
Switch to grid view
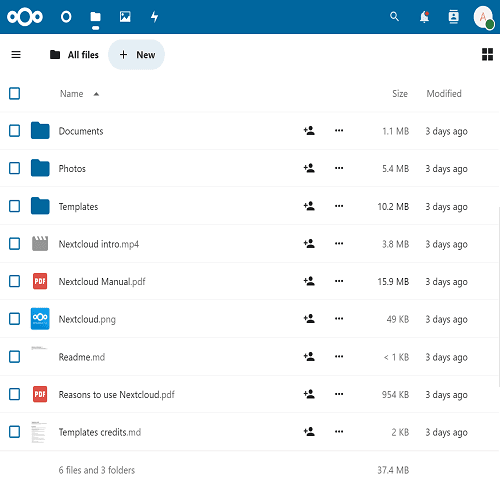pyautogui.click(x=487, y=54)
